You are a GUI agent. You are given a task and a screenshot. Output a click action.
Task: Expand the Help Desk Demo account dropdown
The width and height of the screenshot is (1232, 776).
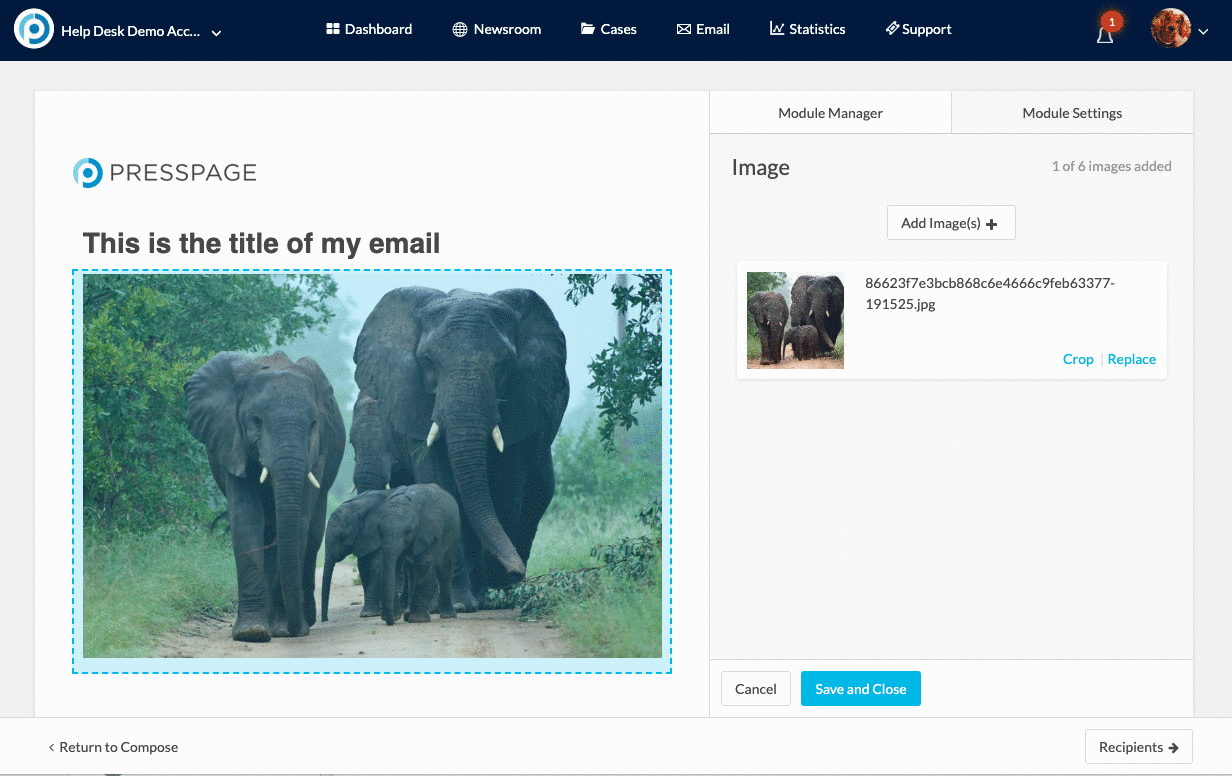point(216,32)
